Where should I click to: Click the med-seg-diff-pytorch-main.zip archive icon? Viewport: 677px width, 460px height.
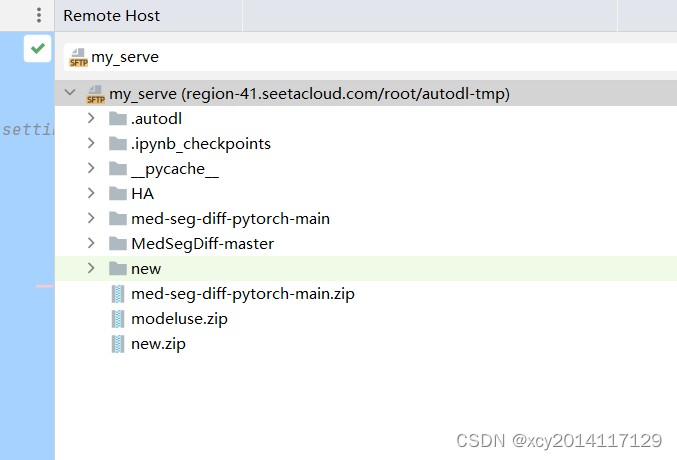(117, 294)
